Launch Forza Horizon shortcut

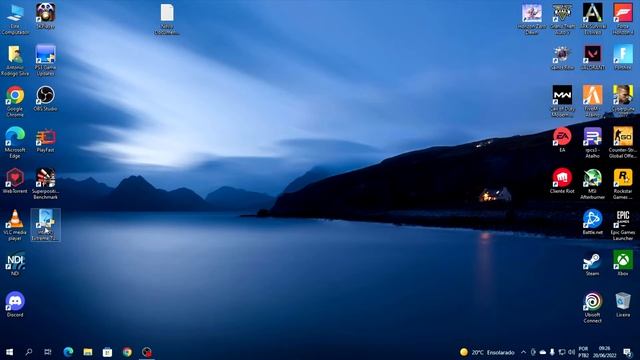(x=623, y=19)
